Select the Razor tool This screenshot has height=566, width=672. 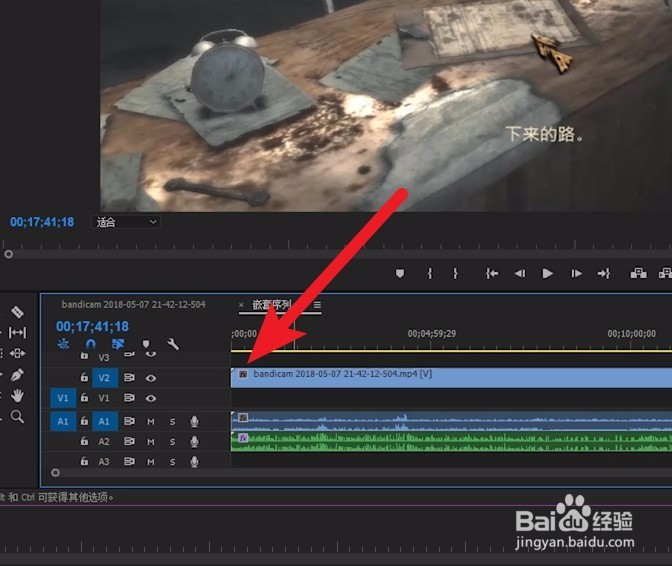(17, 312)
